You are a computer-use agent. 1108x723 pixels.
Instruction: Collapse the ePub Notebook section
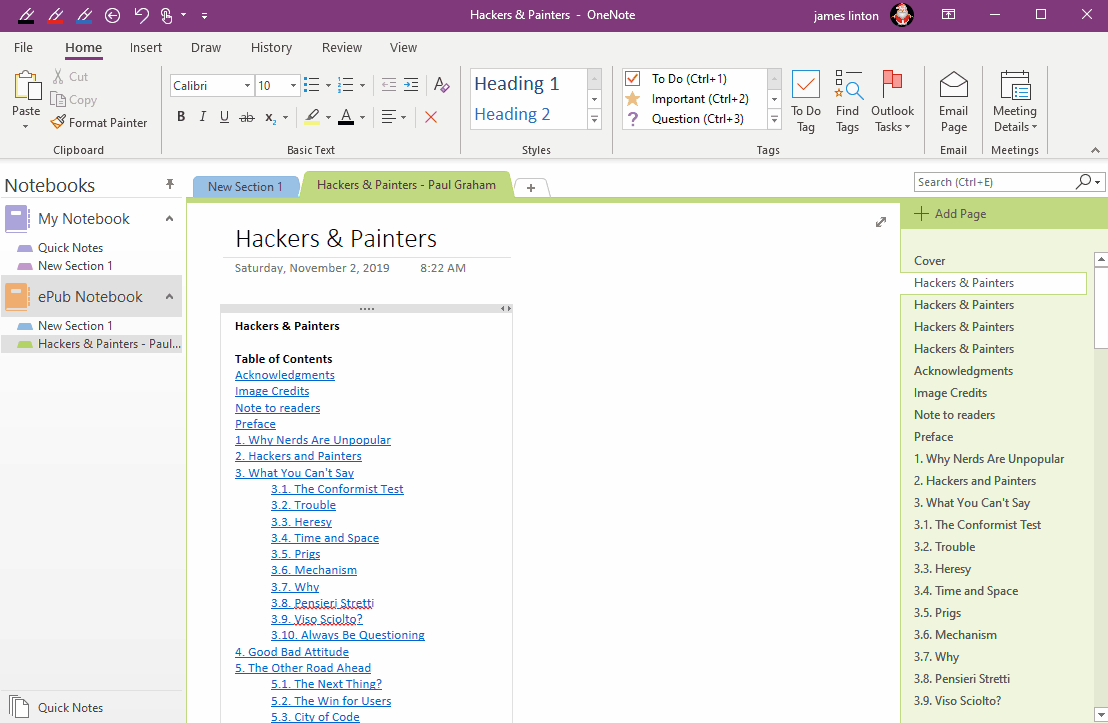(169, 296)
